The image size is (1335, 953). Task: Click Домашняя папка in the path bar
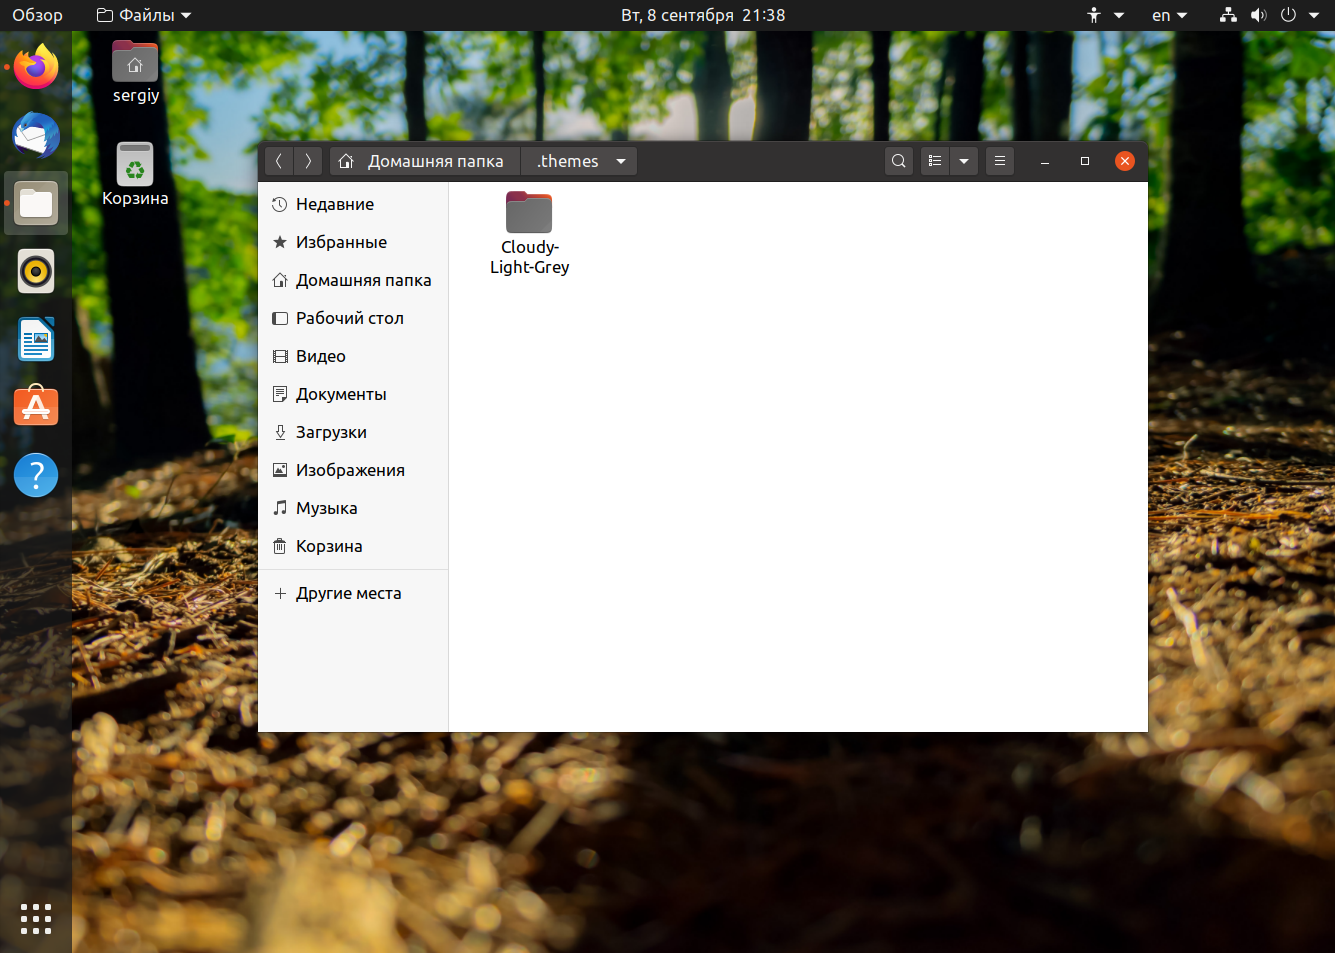[x=425, y=161]
